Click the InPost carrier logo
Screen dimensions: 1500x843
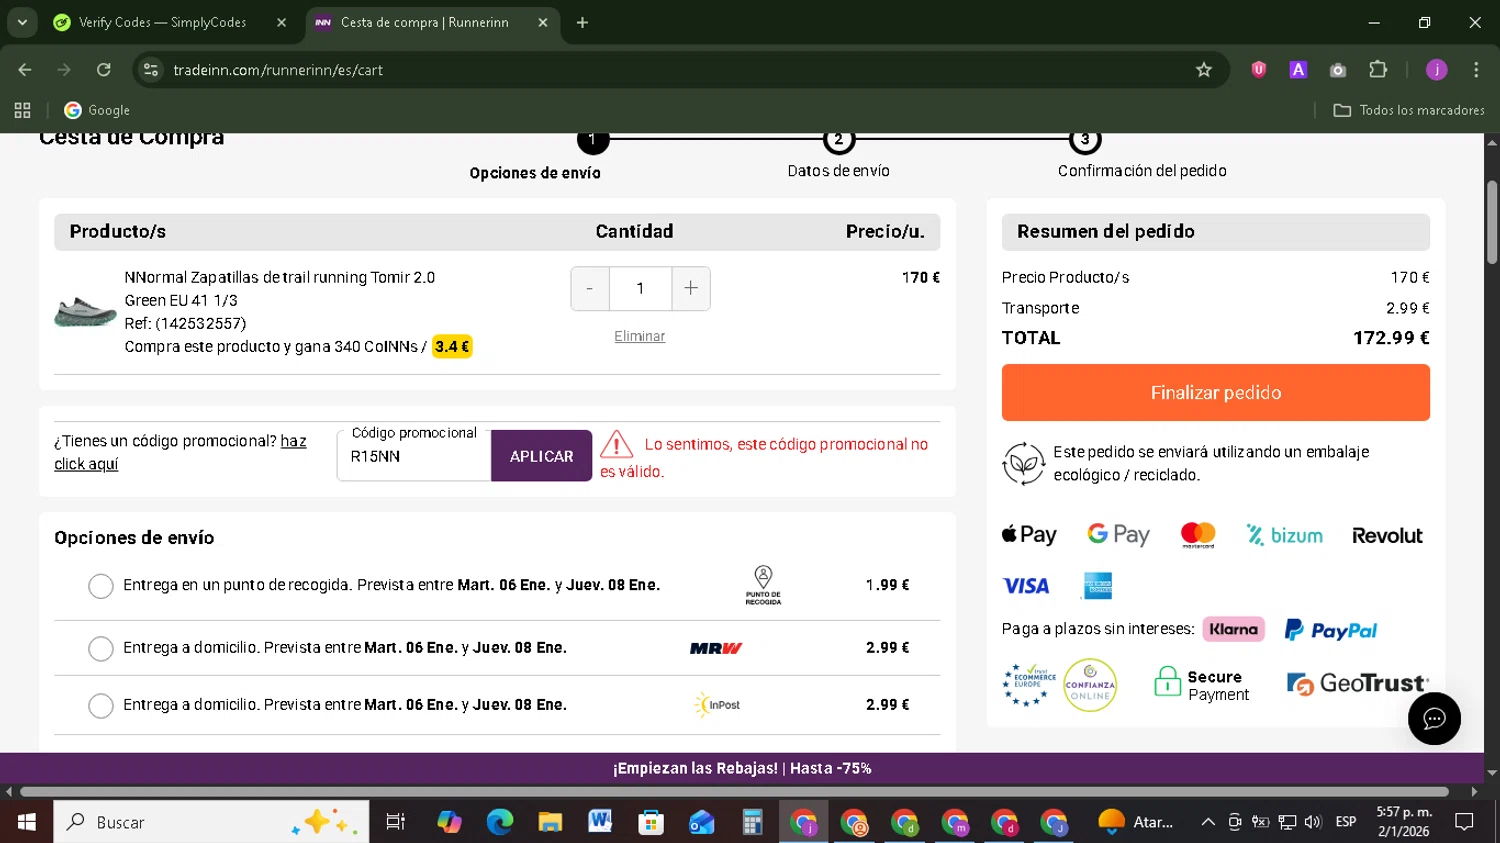[x=717, y=705]
